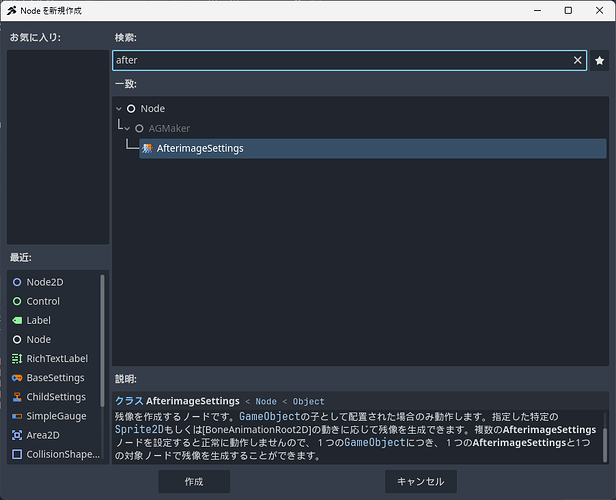Click Control icon in recent list

click(17, 301)
